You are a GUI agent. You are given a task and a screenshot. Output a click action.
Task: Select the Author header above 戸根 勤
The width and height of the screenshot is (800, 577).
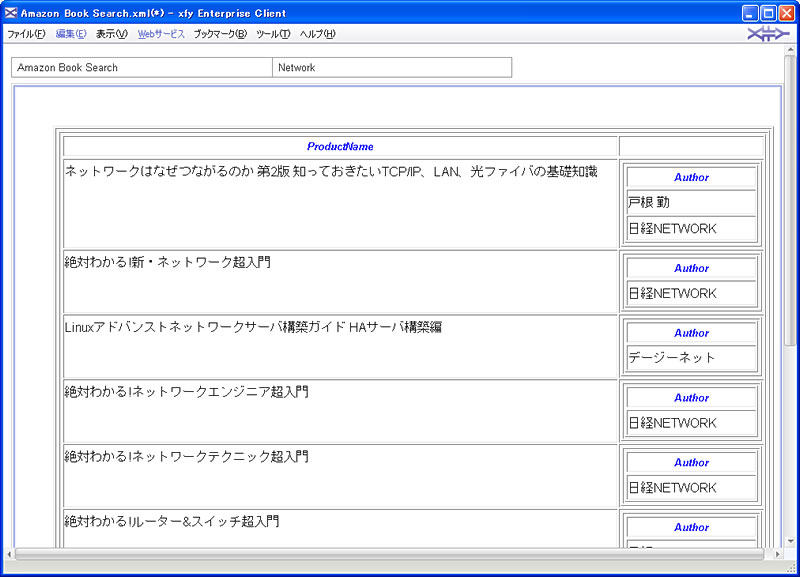point(691,178)
